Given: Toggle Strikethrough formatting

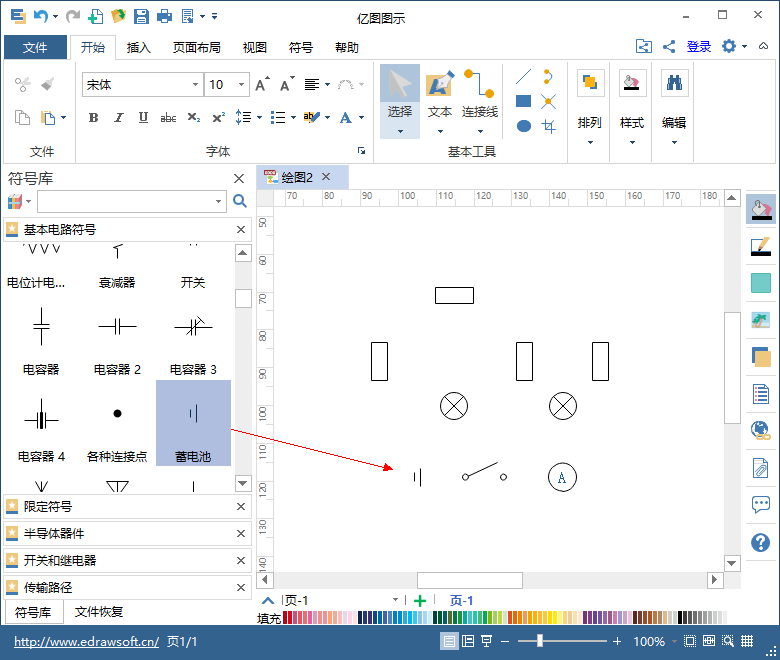Looking at the screenshot, I should pos(168,118).
